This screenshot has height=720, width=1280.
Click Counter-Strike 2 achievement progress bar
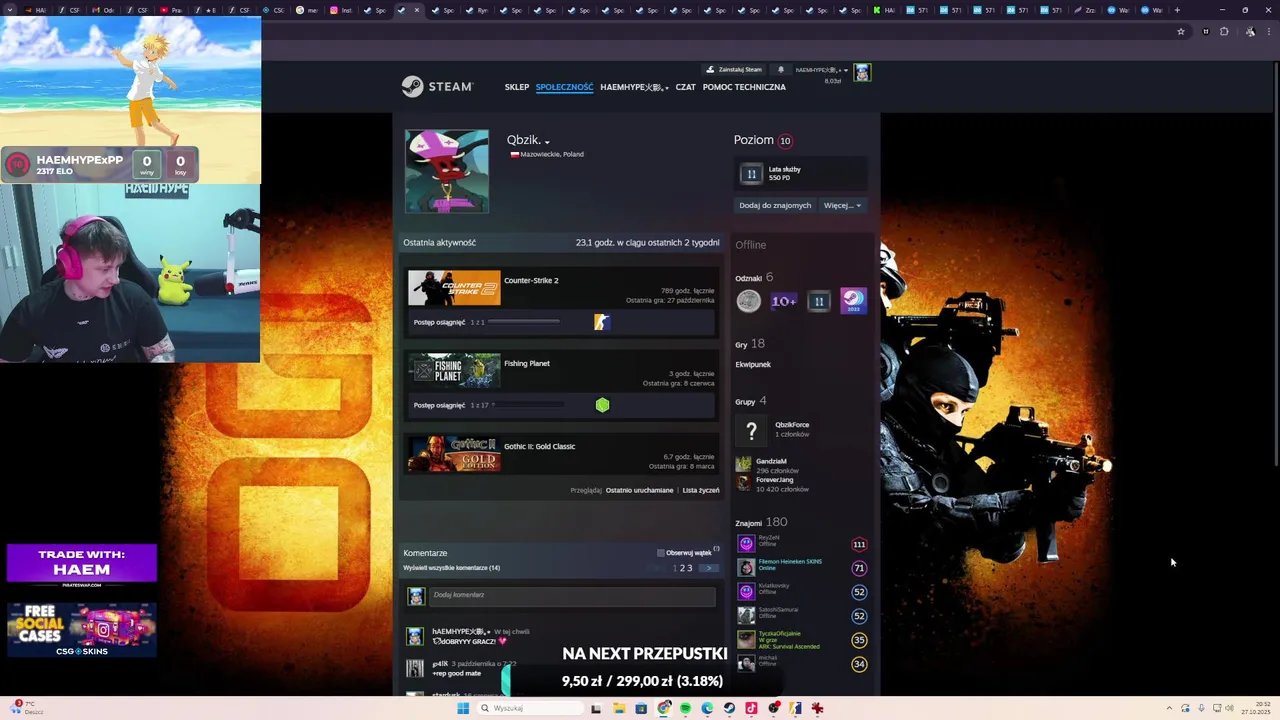524,322
